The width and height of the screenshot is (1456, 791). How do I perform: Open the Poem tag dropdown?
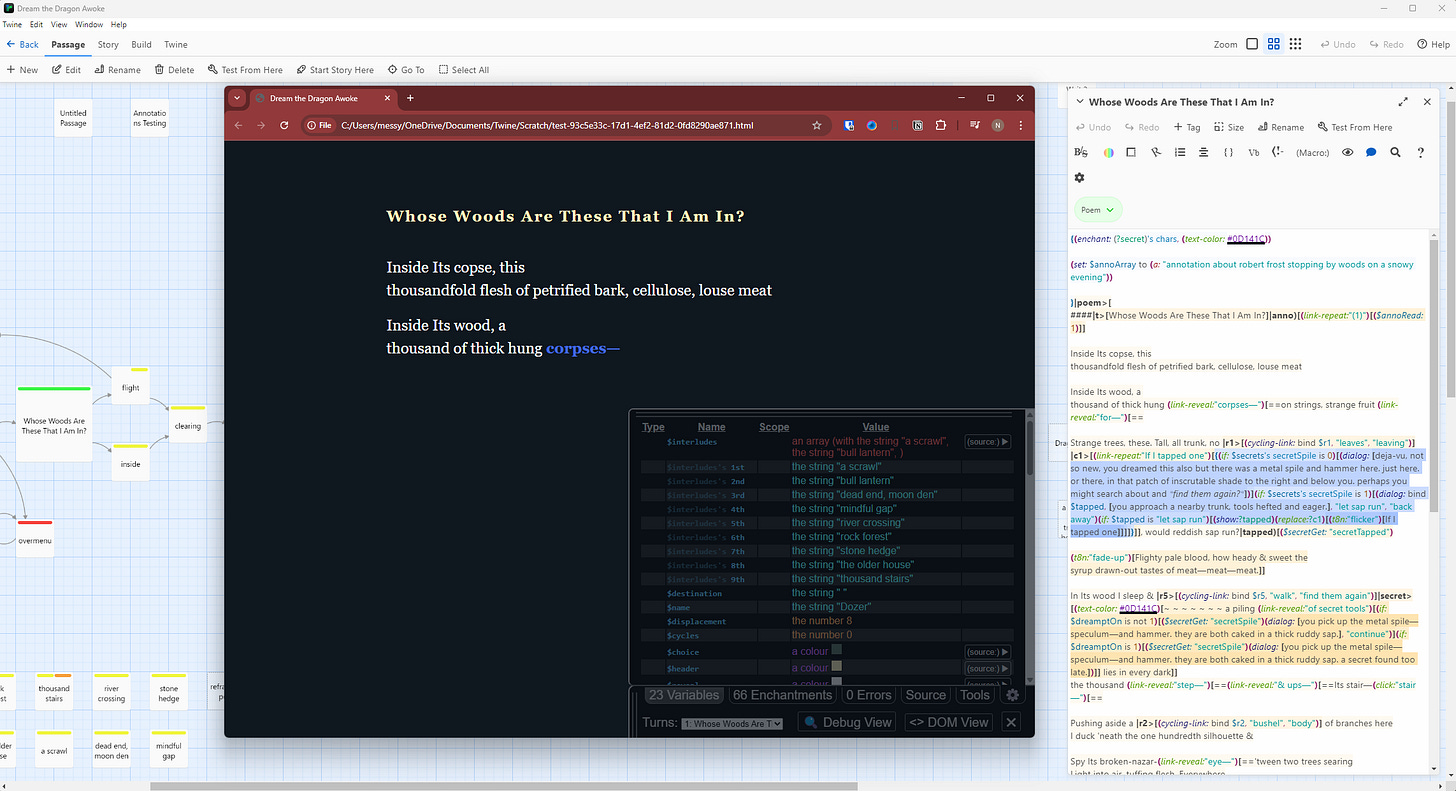[x=1098, y=210]
